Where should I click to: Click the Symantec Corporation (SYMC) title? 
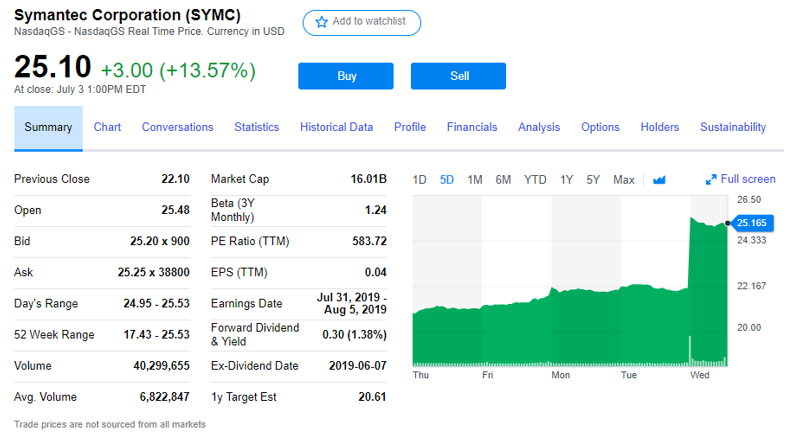coord(127,15)
